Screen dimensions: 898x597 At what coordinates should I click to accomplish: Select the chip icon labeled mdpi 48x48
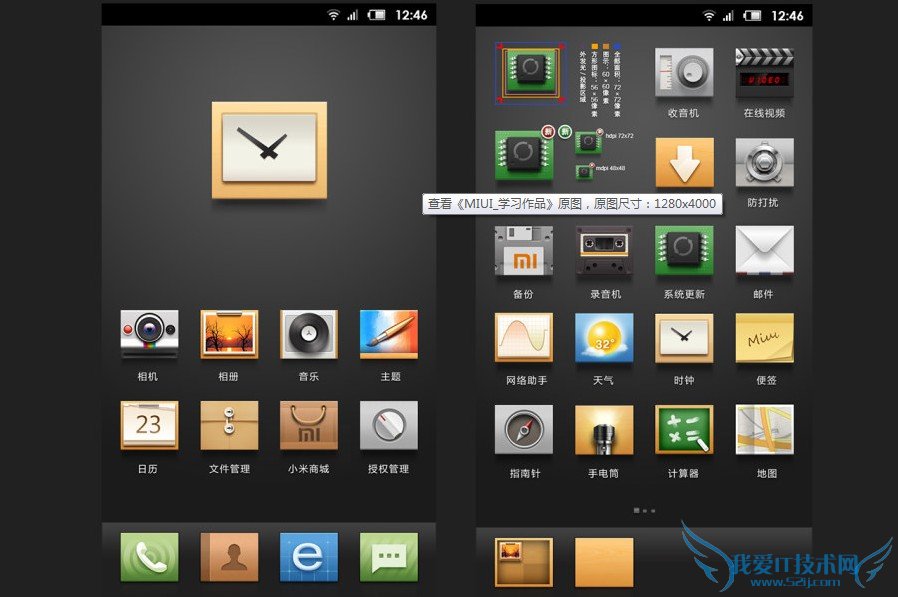[x=584, y=171]
